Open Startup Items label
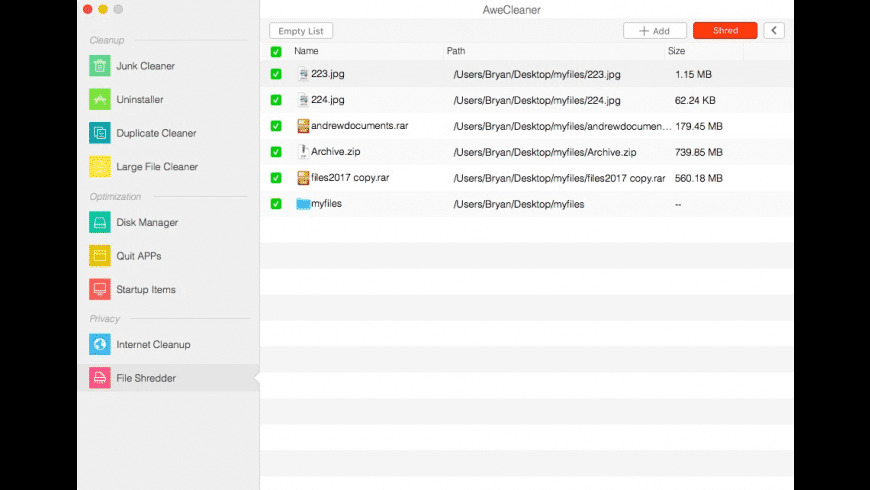 (146, 289)
